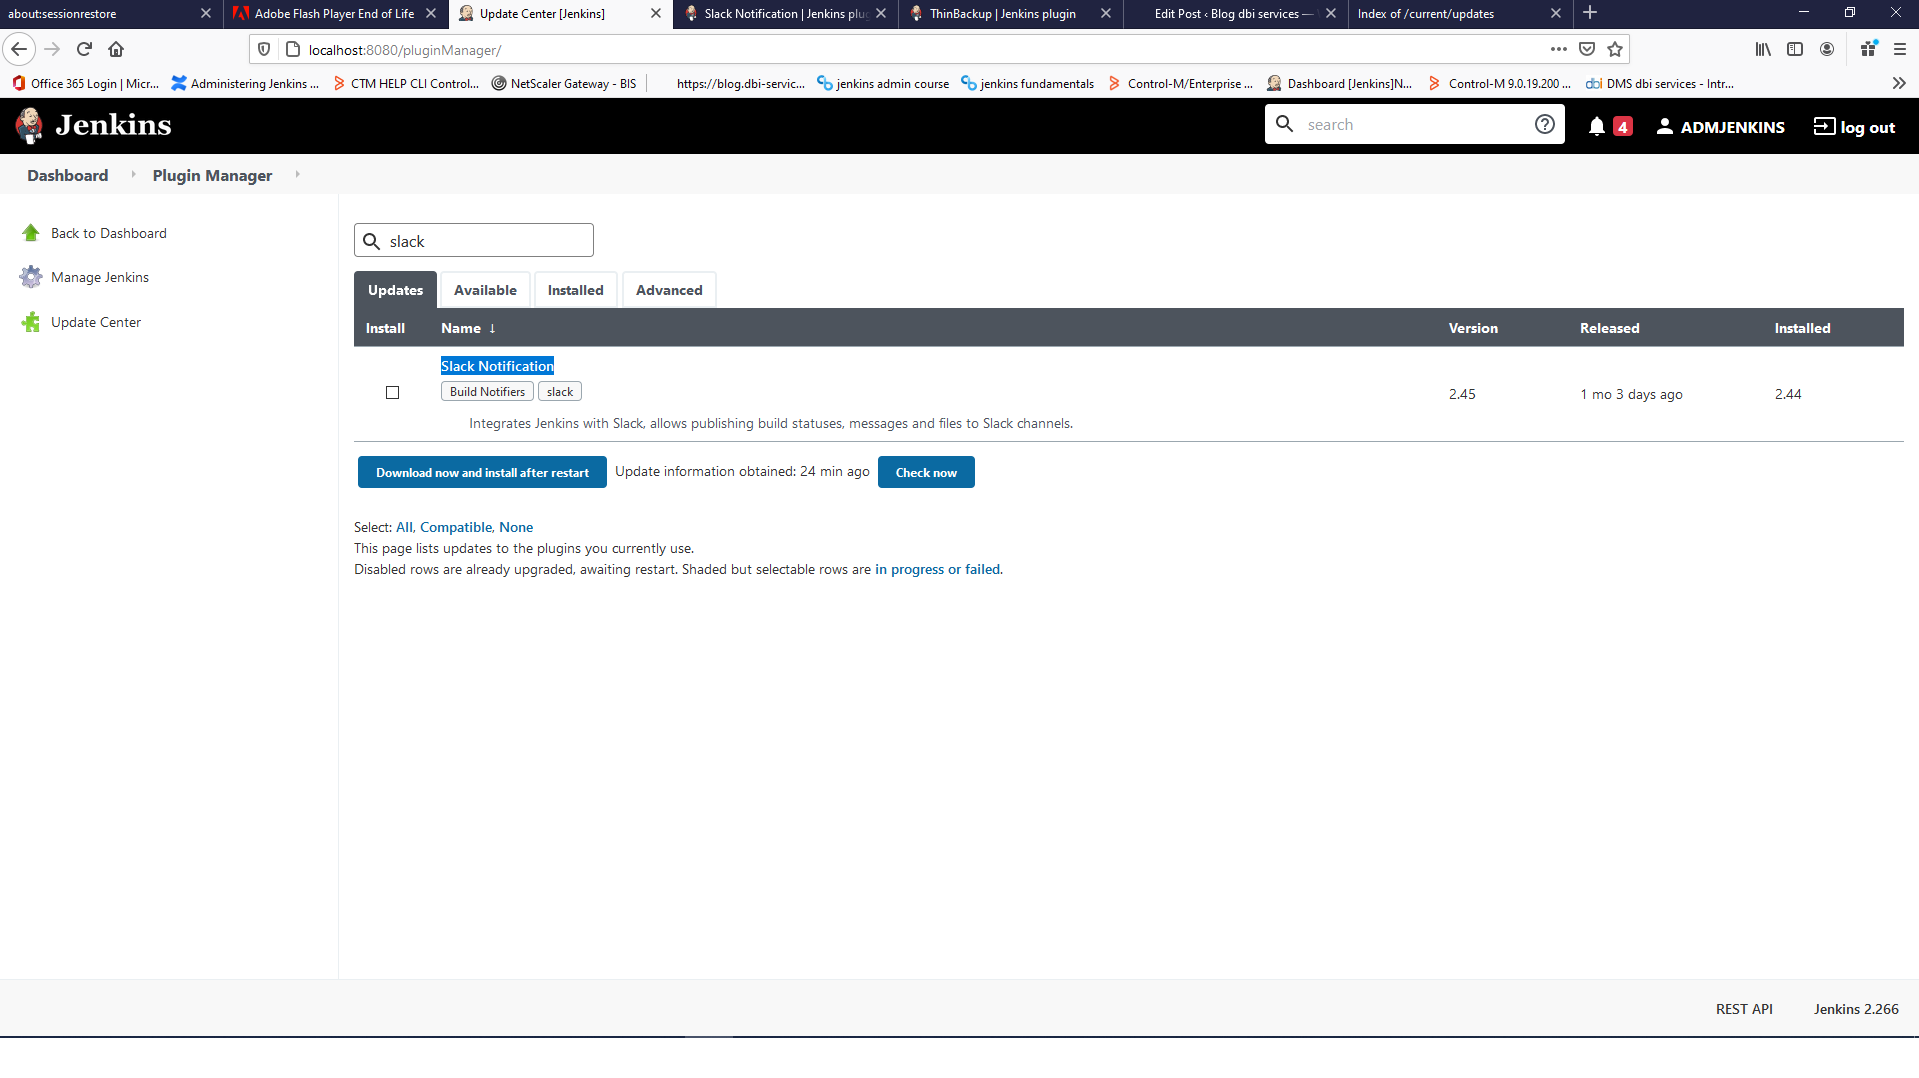Screen dimensions: 1919x1078
Task: Switch to the Installed tab
Action: [x=575, y=290]
